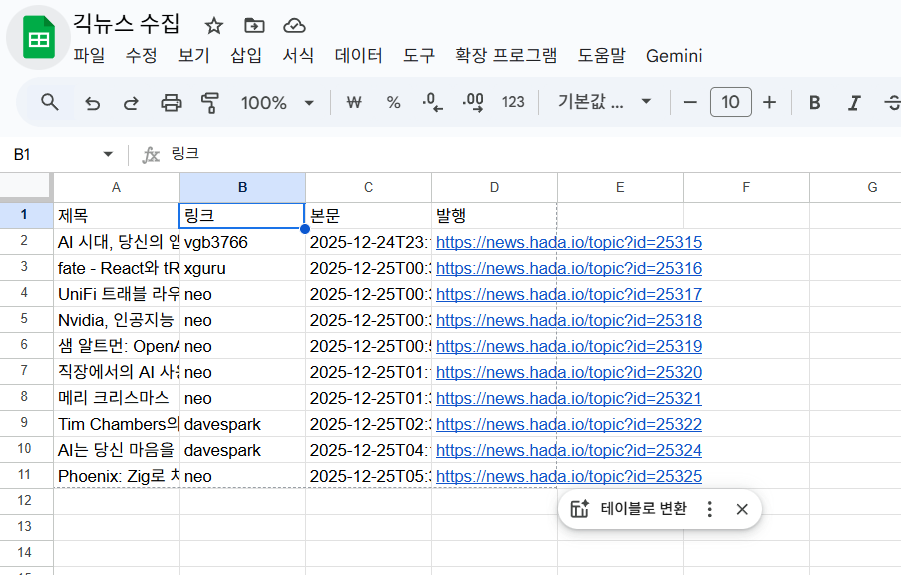Open link ending in id=25320
Viewport: 901px width, 575px height.
pyautogui.click(x=569, y=372)
